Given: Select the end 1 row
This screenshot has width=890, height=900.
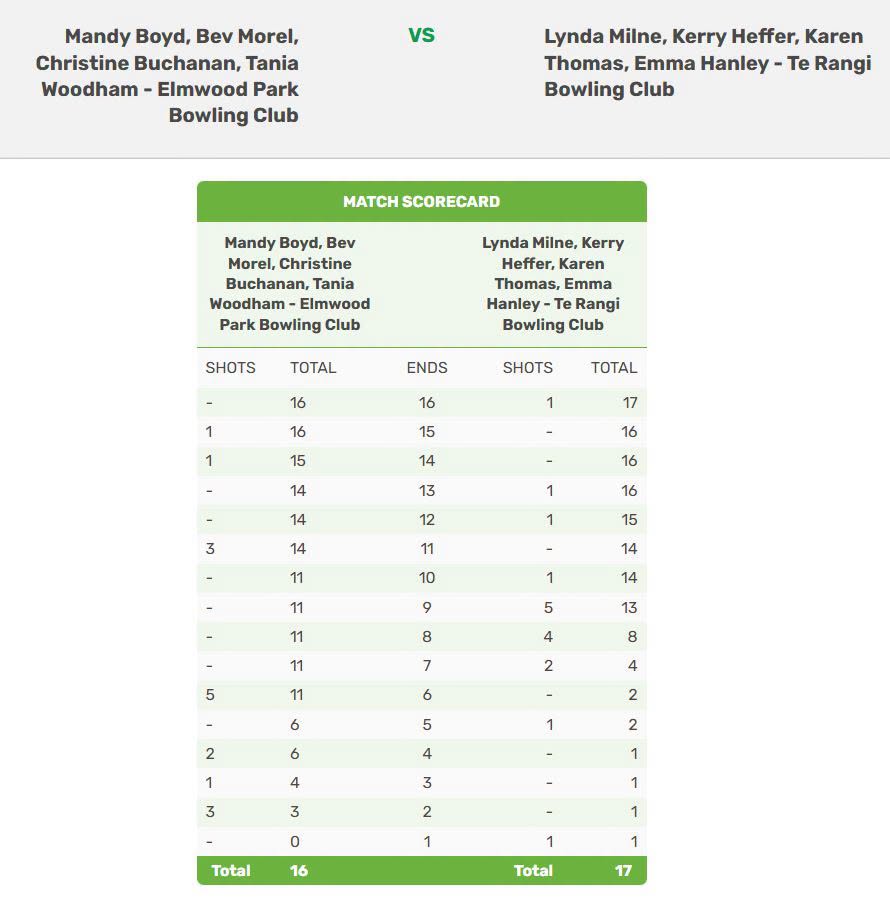Looking at the screenshot, I should (x=422, y=841).
